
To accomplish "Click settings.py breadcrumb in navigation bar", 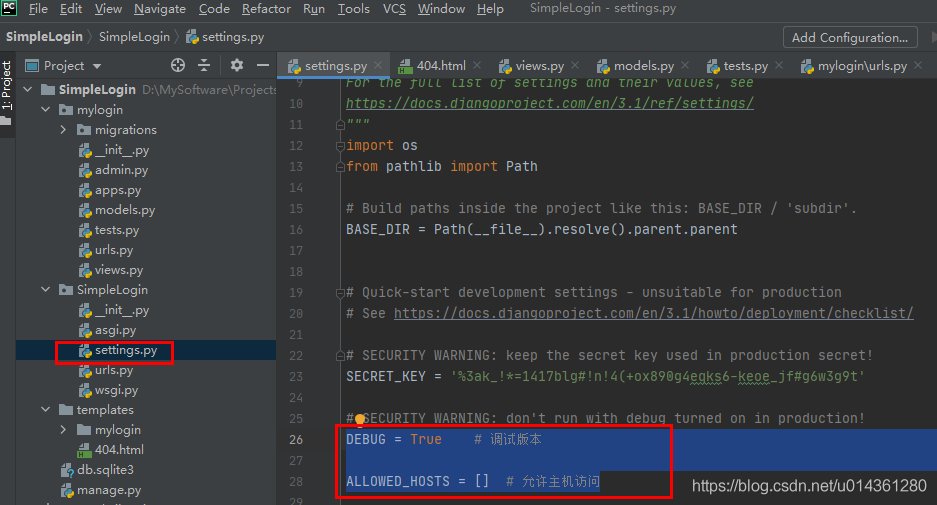I will tap(225, 37).
